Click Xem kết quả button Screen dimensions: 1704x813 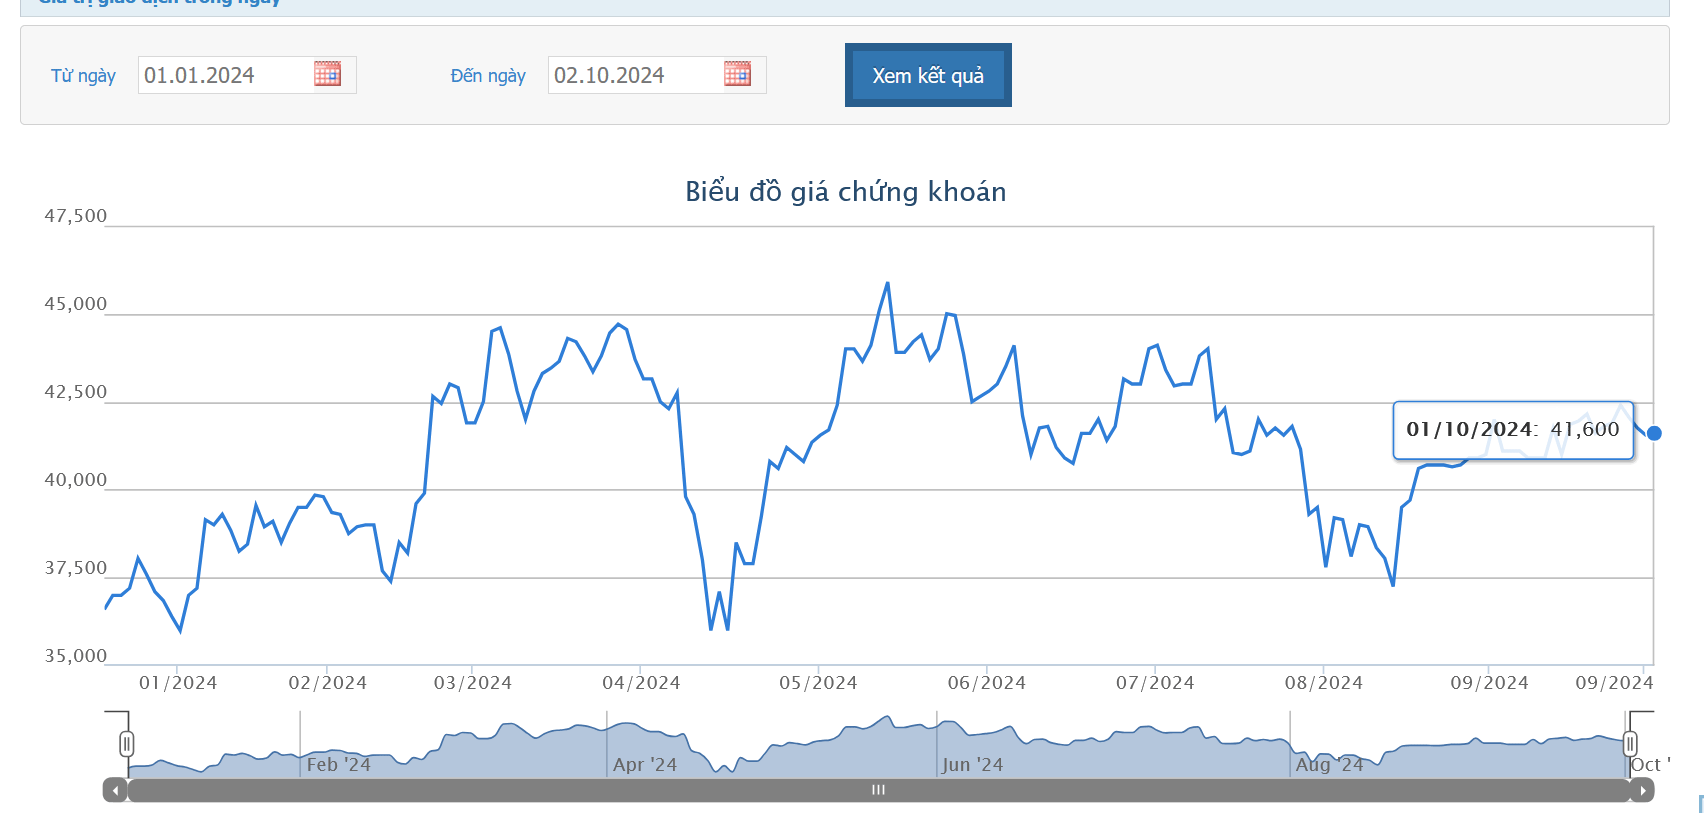coord(928,75)
